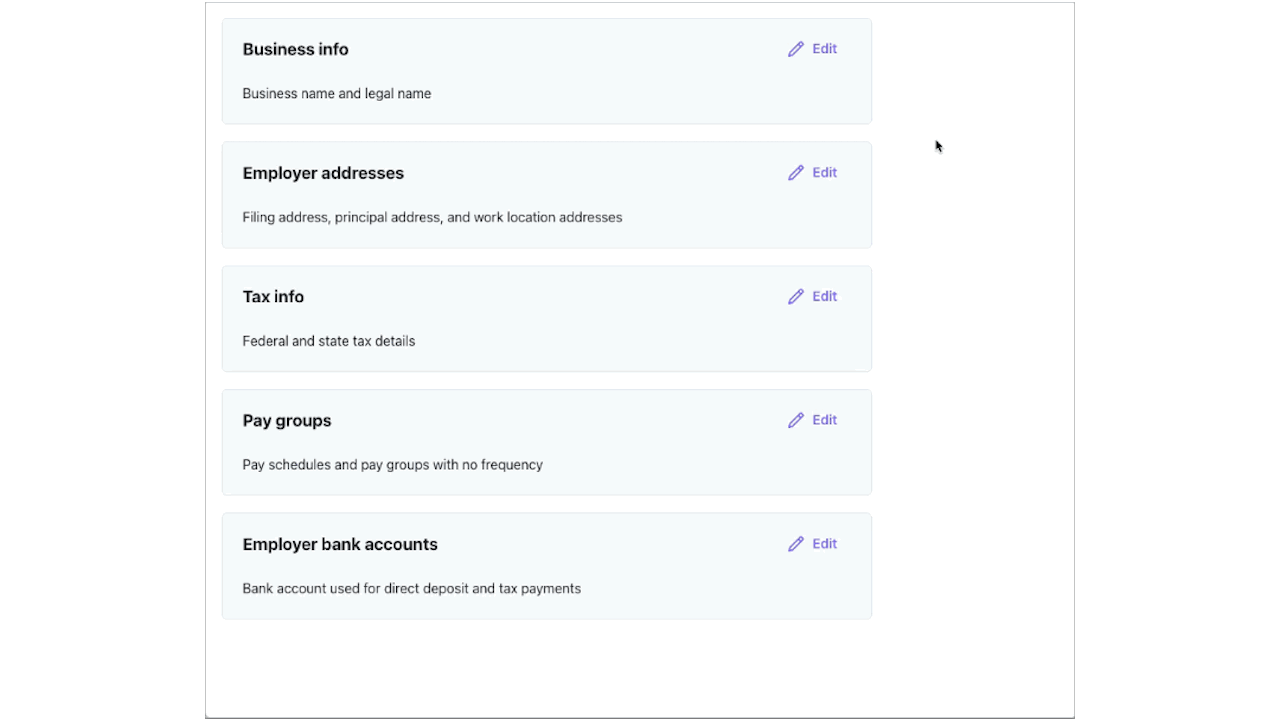Open the Edit link for Employer bank accounts
Screen dimensions: 1280x721
(x=824, y=544)
